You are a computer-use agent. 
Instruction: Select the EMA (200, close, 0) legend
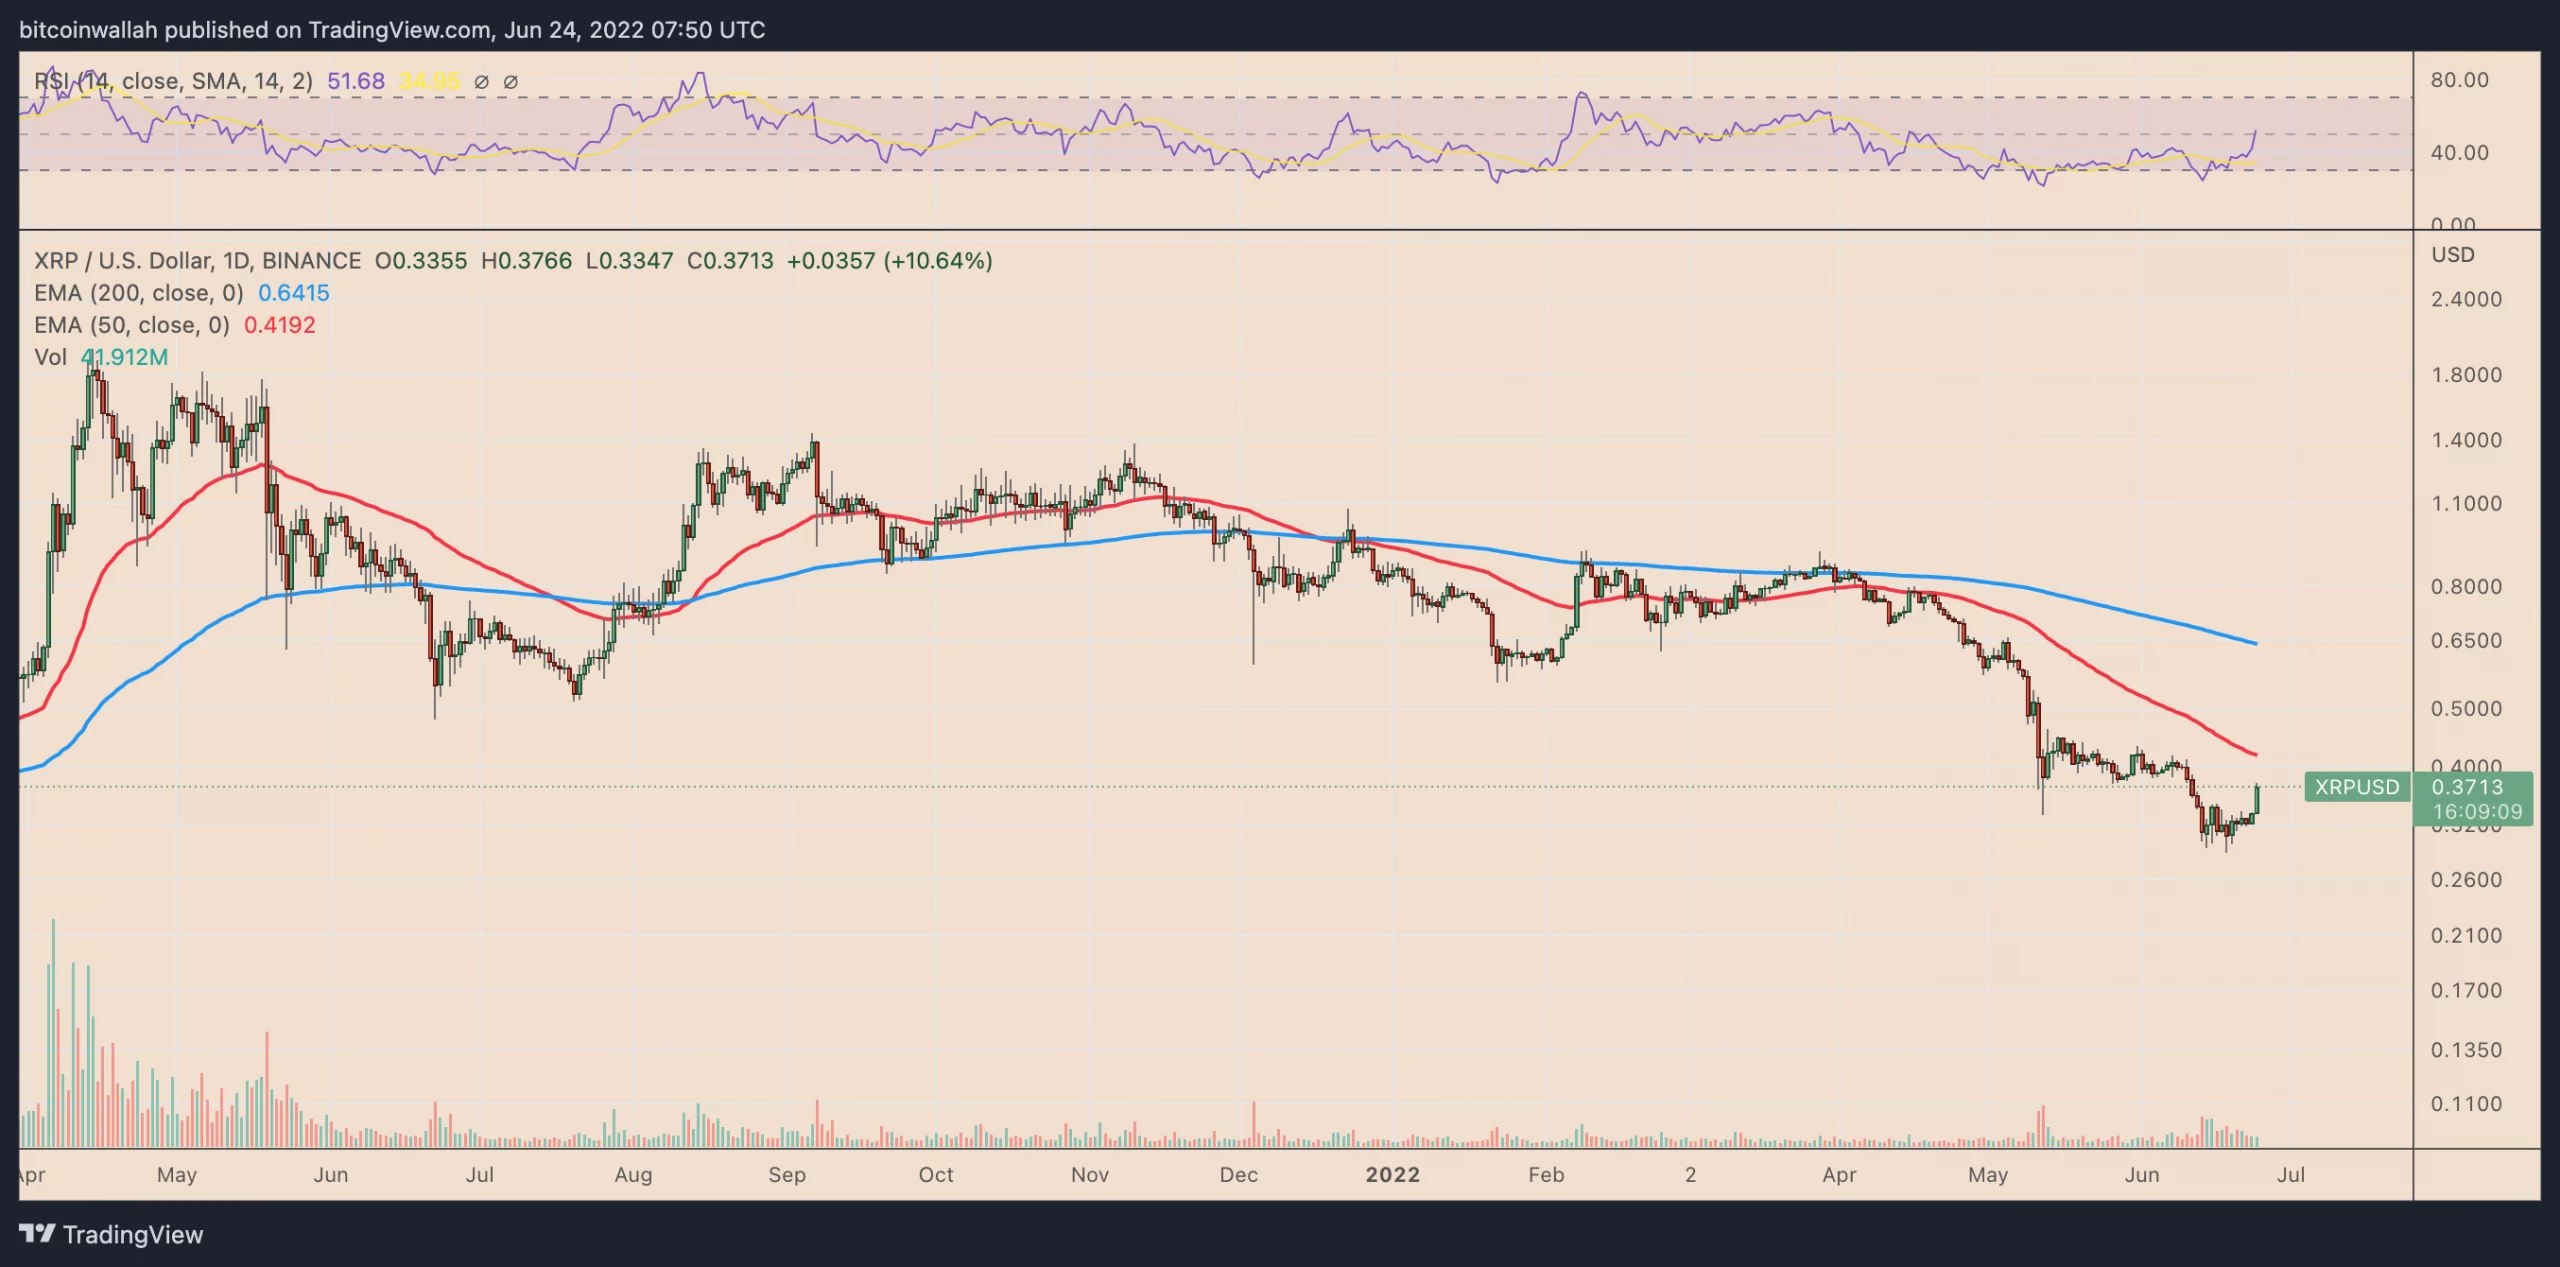139,293
